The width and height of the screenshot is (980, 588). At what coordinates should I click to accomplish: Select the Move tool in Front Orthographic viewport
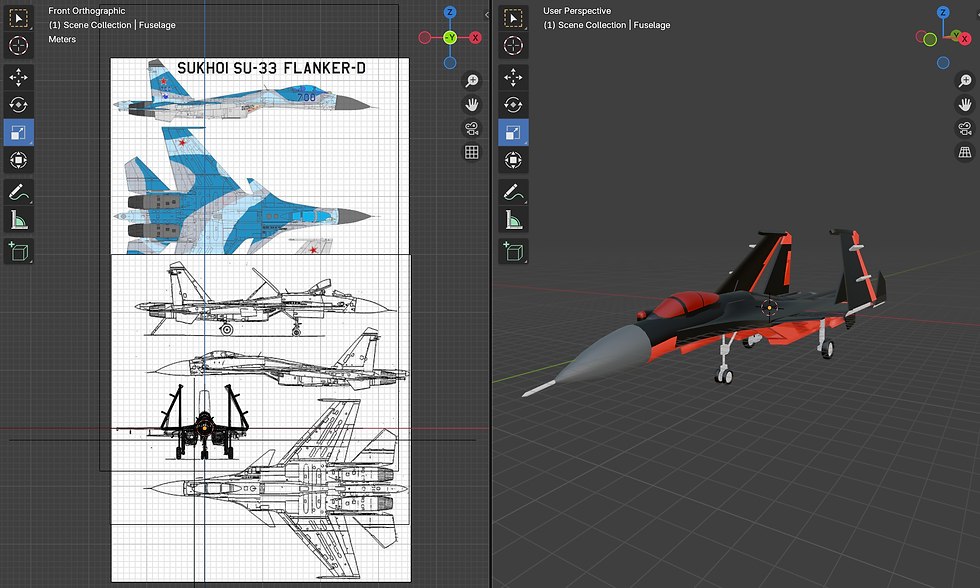click(x=19, y=77)
